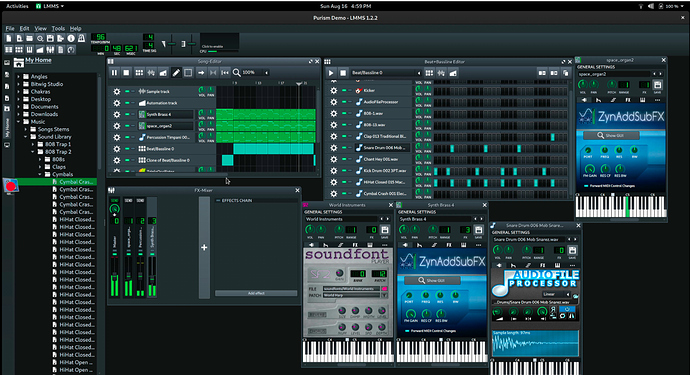Open the Tools menu

pyautogui.click(x=58, y=28)
